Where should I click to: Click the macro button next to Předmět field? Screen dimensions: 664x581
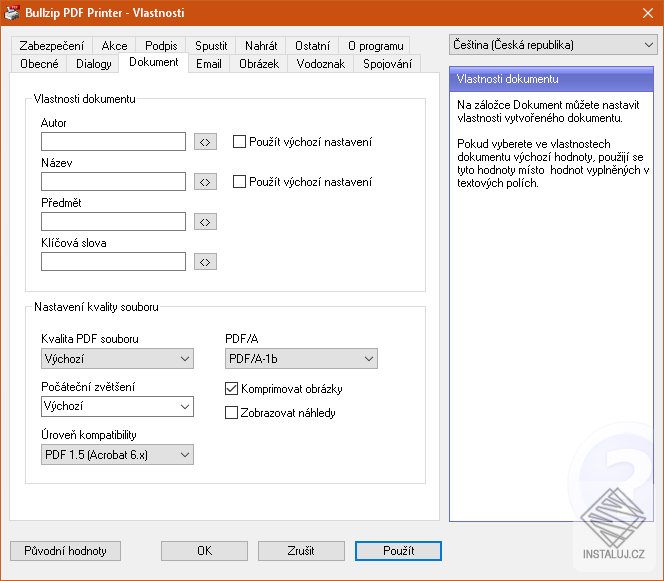coord(205,222)
